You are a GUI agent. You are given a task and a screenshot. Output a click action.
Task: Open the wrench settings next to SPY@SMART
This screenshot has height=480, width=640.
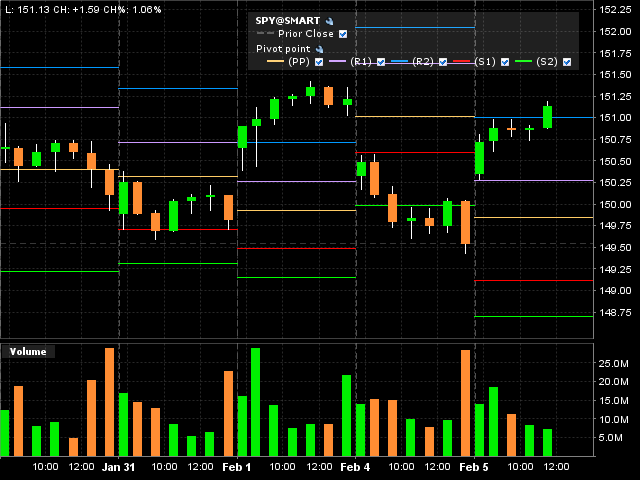pos(330,21)
